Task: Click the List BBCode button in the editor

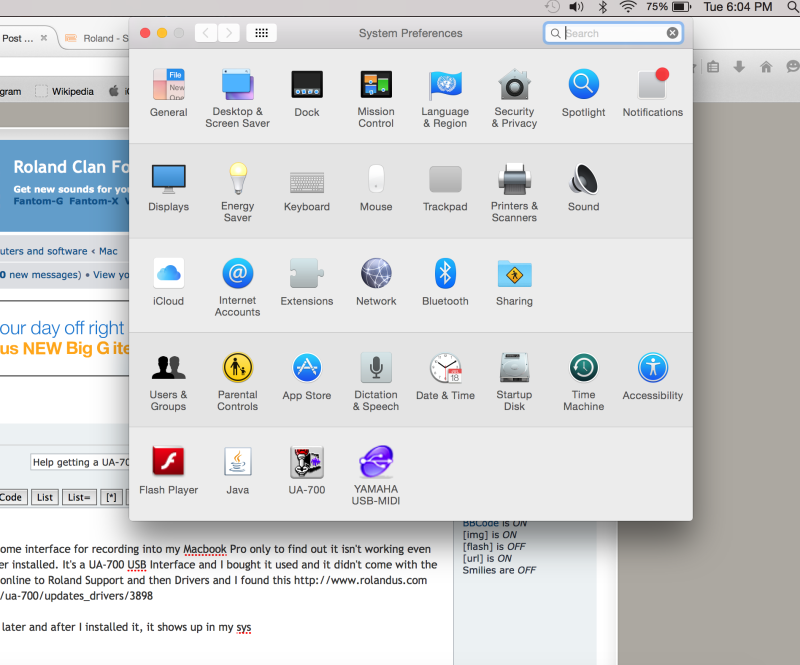Action: click(x=45, y=497)
